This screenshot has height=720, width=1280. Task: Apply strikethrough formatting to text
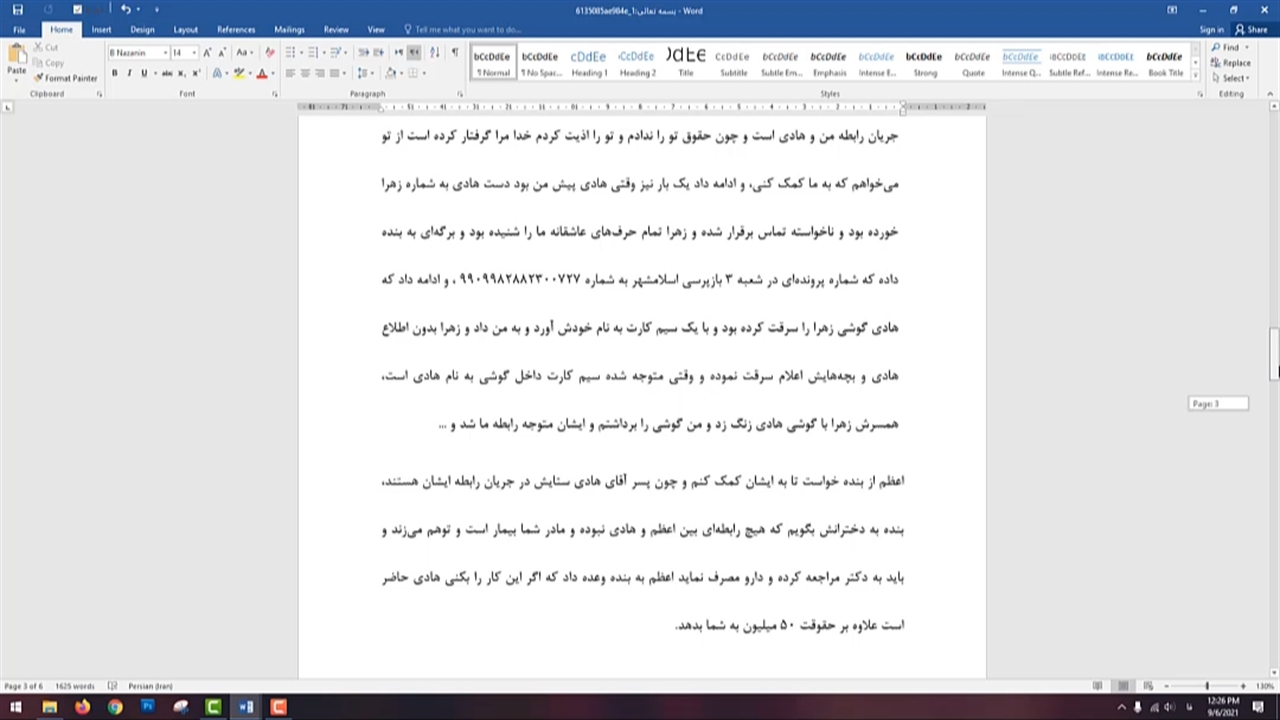(167, 73)
